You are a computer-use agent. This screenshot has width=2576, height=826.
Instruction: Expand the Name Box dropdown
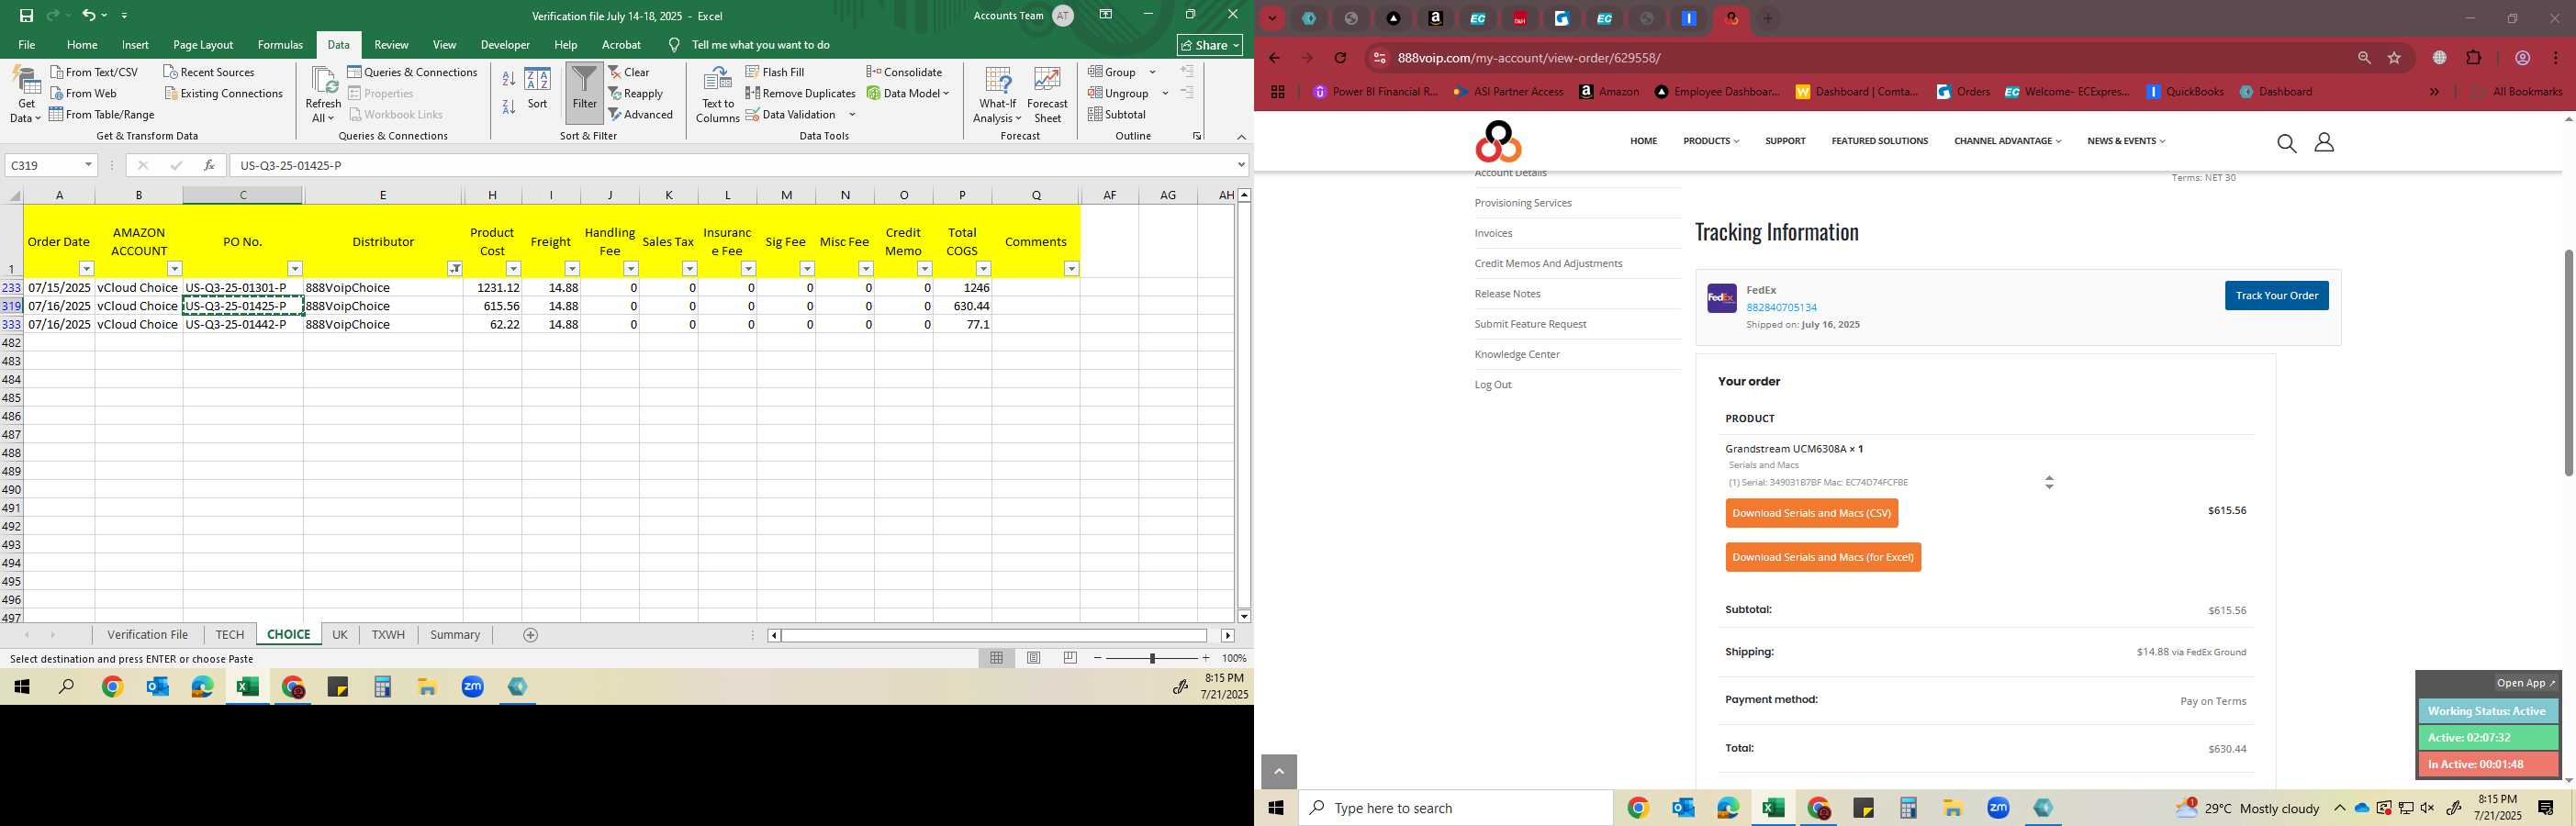click(88, 165)
